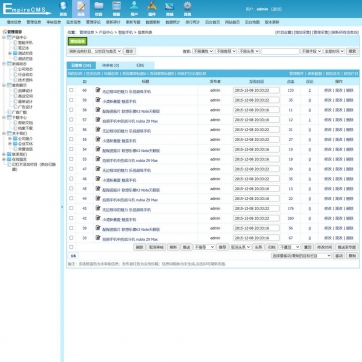Open the 不限头条 search dropdown
362x362 pixels.
pyautogui.click(x=249, y=51)
